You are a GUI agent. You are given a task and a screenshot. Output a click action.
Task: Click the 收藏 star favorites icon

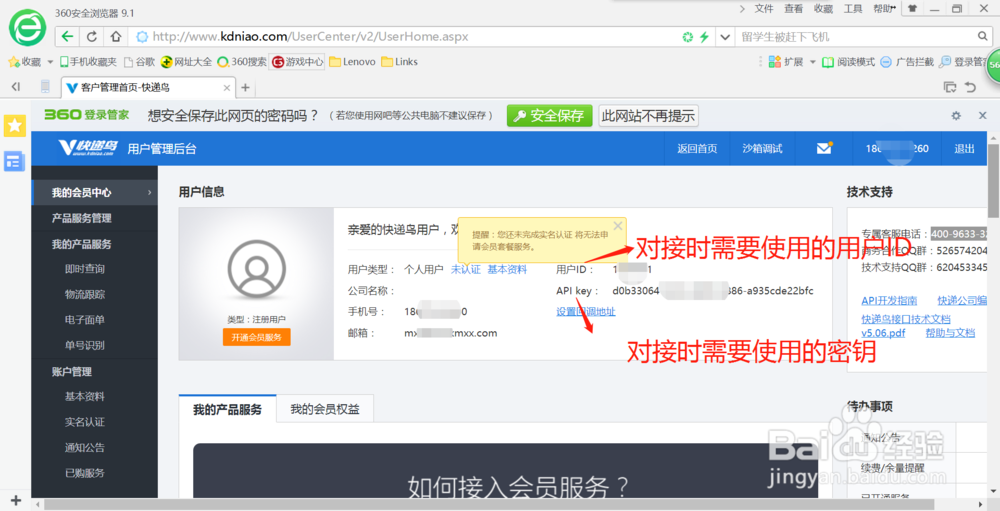(x=13, y=62)
